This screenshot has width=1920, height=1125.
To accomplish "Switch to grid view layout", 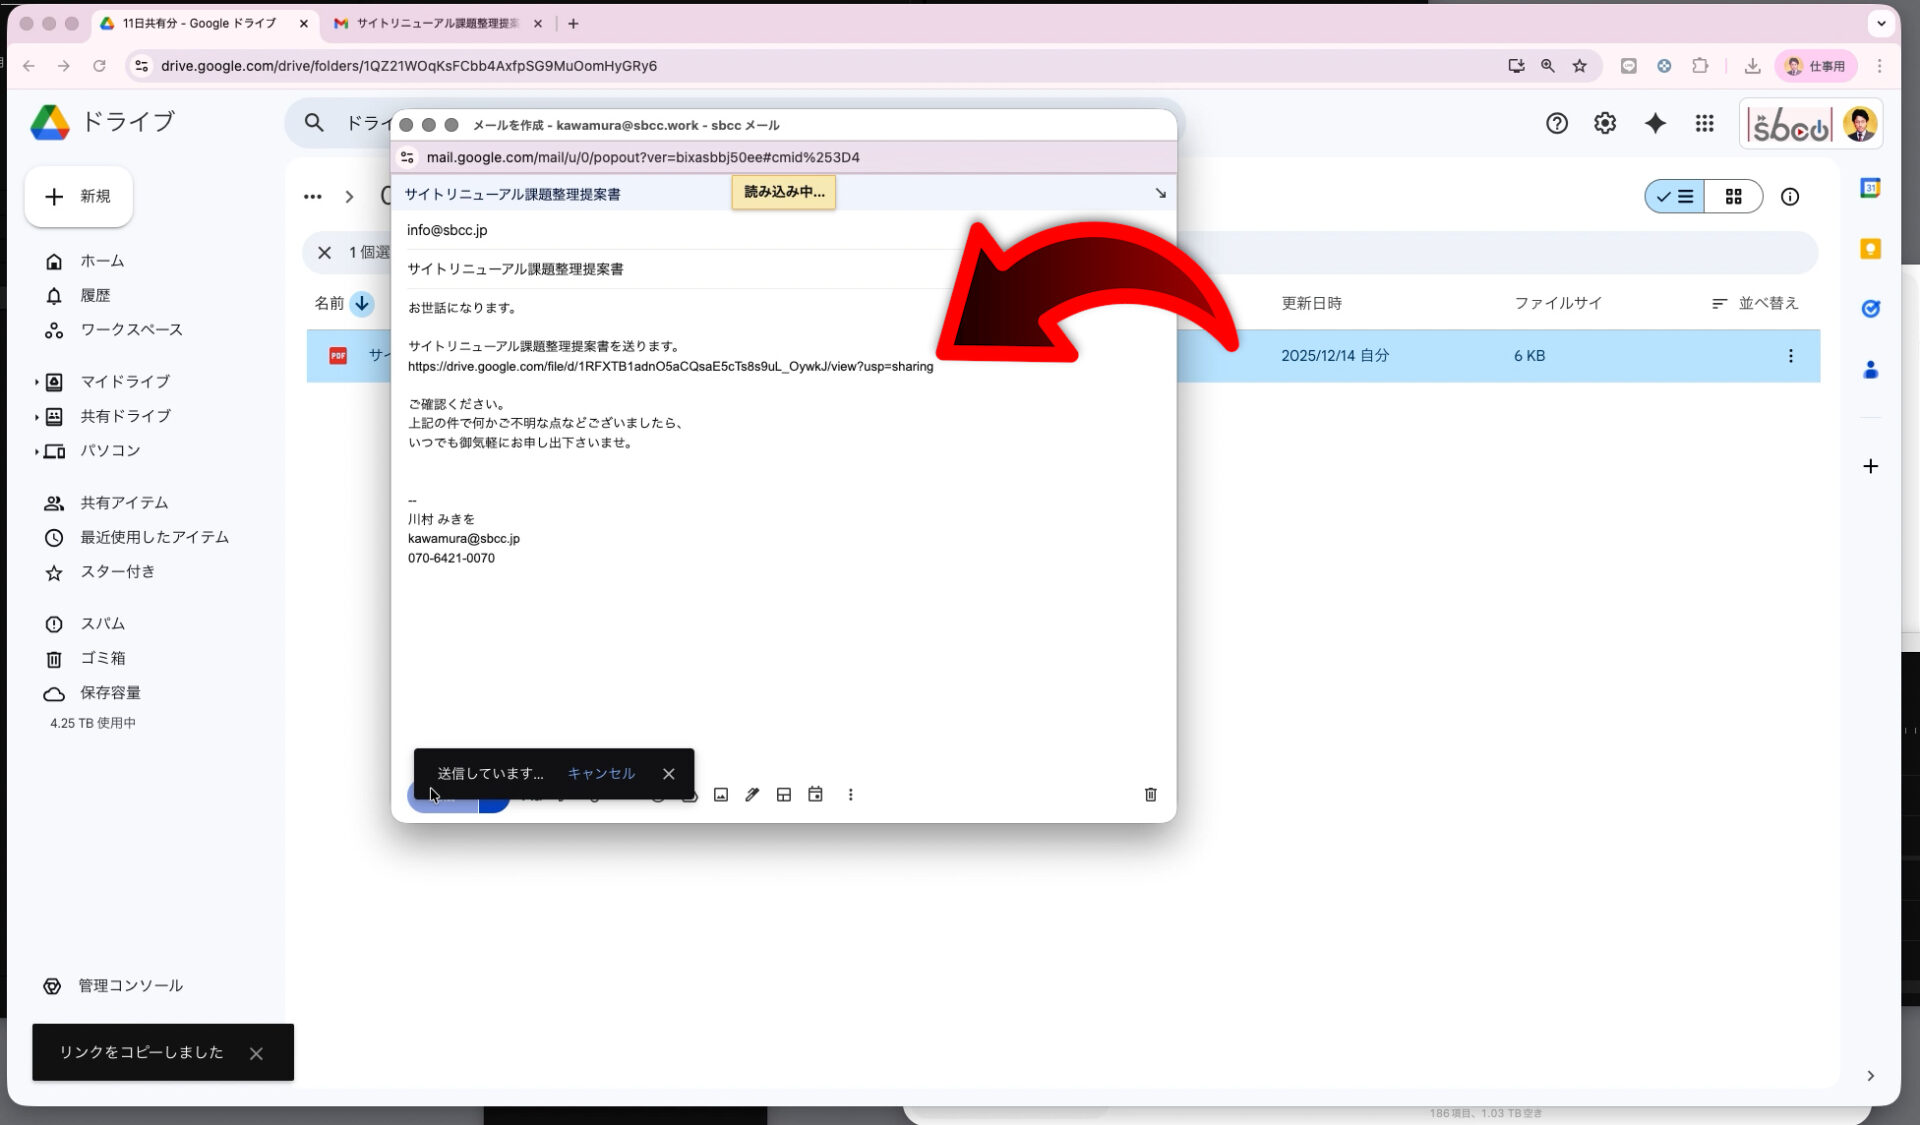I will 1735,197.
